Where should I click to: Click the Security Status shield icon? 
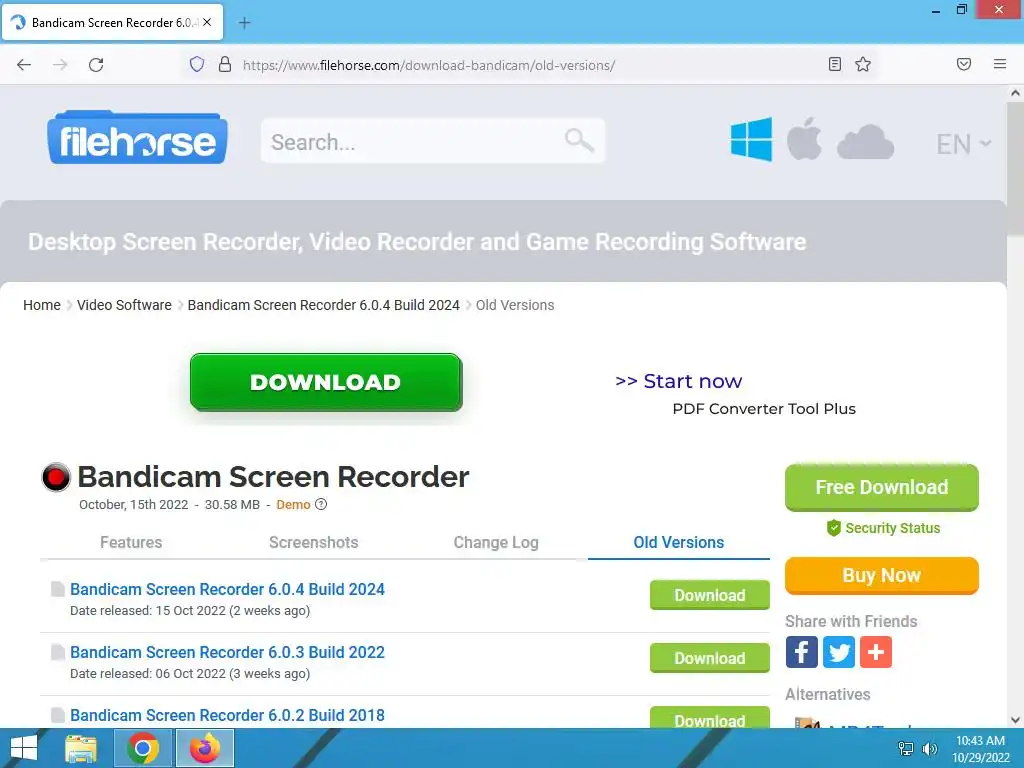coord(833,528)
